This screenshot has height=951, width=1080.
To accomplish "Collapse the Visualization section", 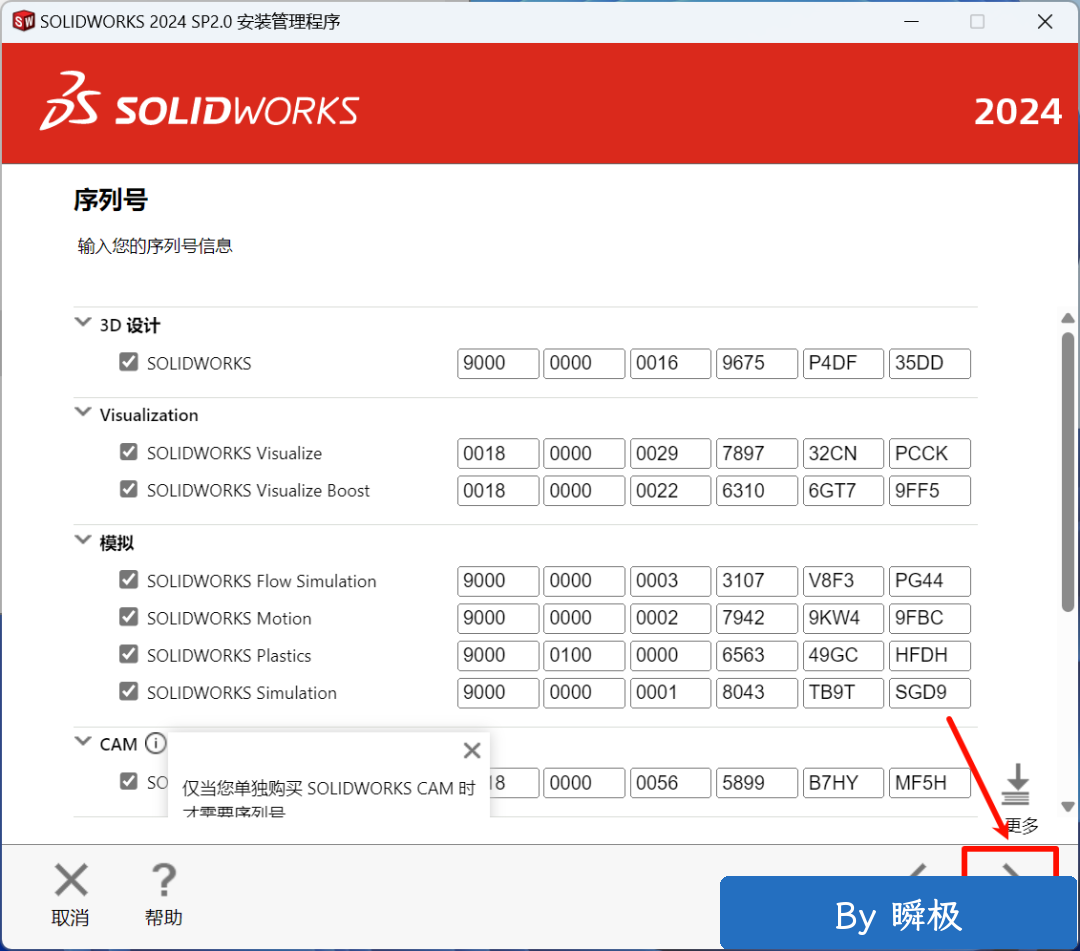I will pos(83,414).
